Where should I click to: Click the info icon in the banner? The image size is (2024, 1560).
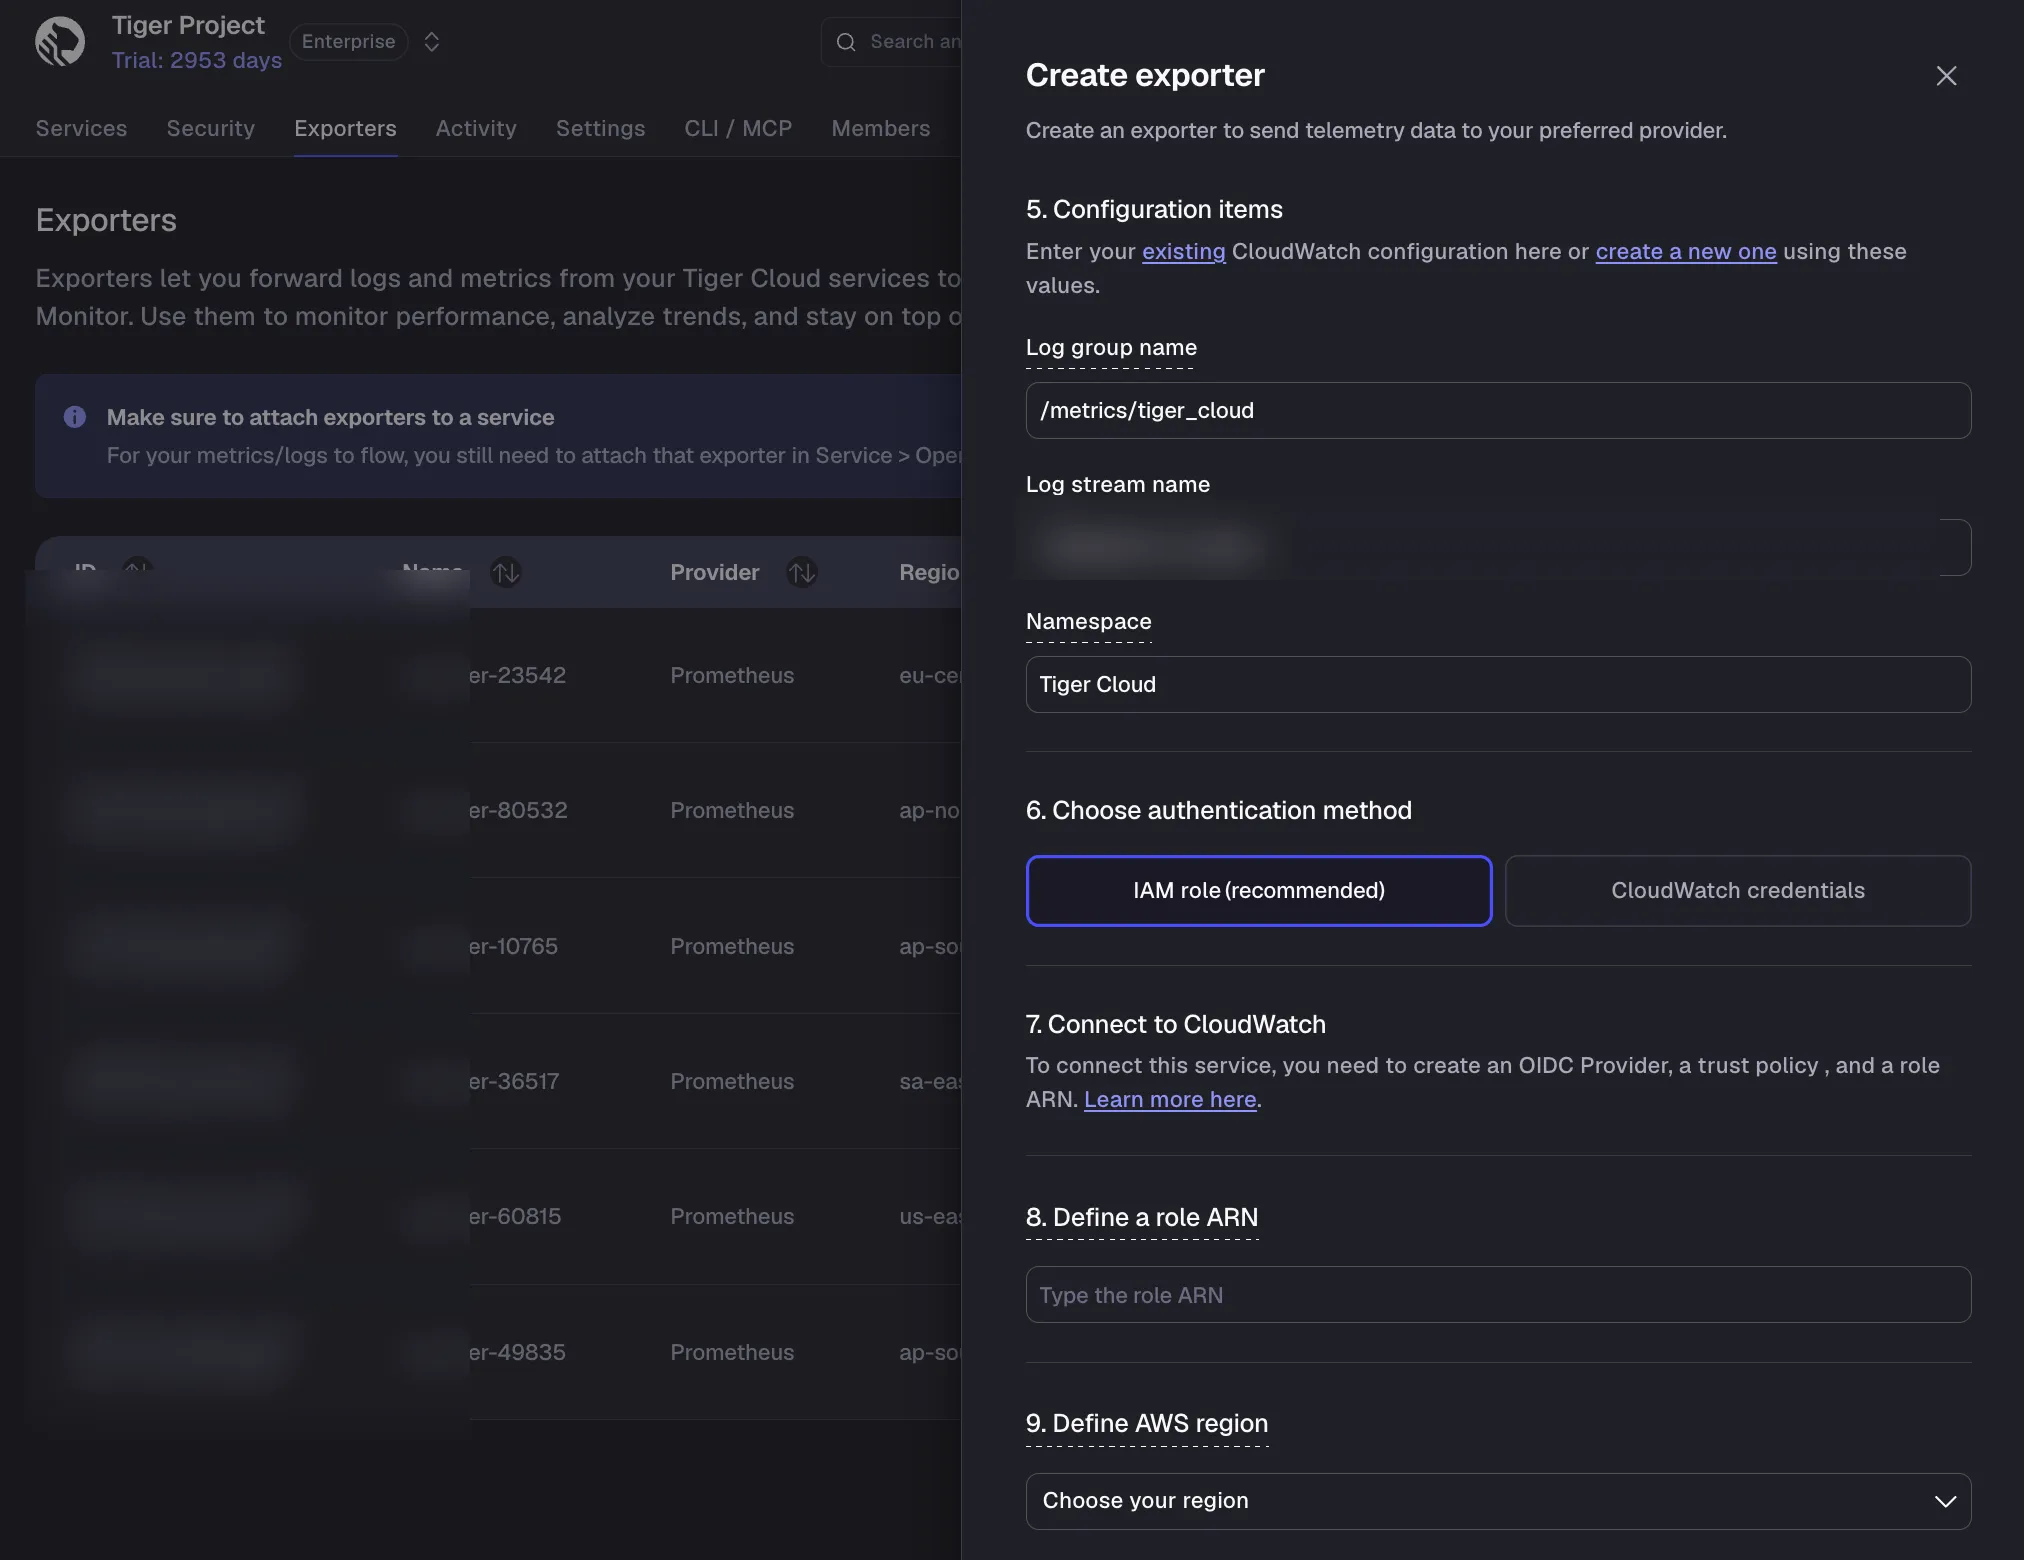click(75, 417)
